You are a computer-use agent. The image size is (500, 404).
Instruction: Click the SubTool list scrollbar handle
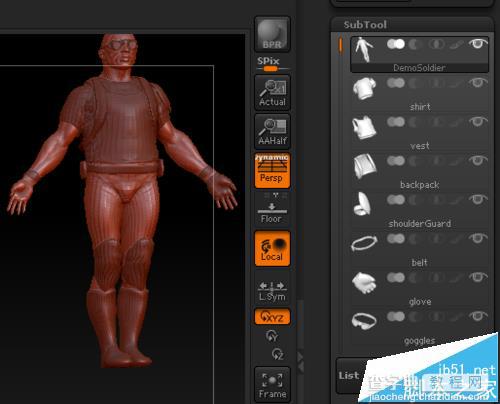340,45
